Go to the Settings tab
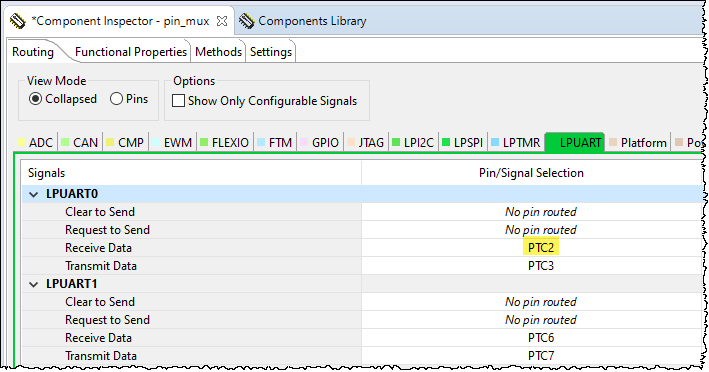 (271, 52)
